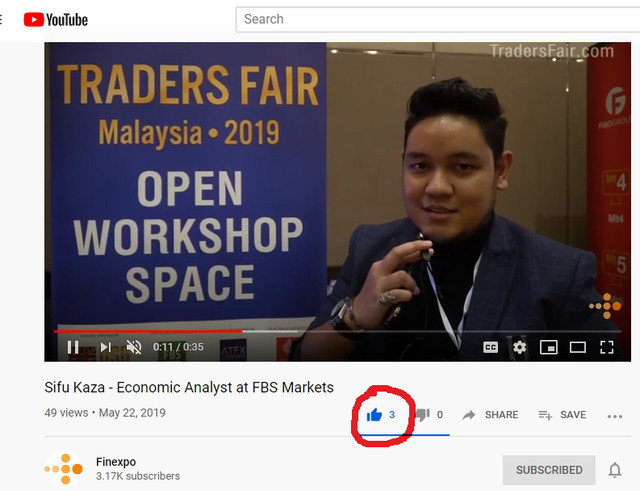Click the 0:11 / 0:35 time display
640x491 pixels.
pyautogui.click(x=178, y=347)
